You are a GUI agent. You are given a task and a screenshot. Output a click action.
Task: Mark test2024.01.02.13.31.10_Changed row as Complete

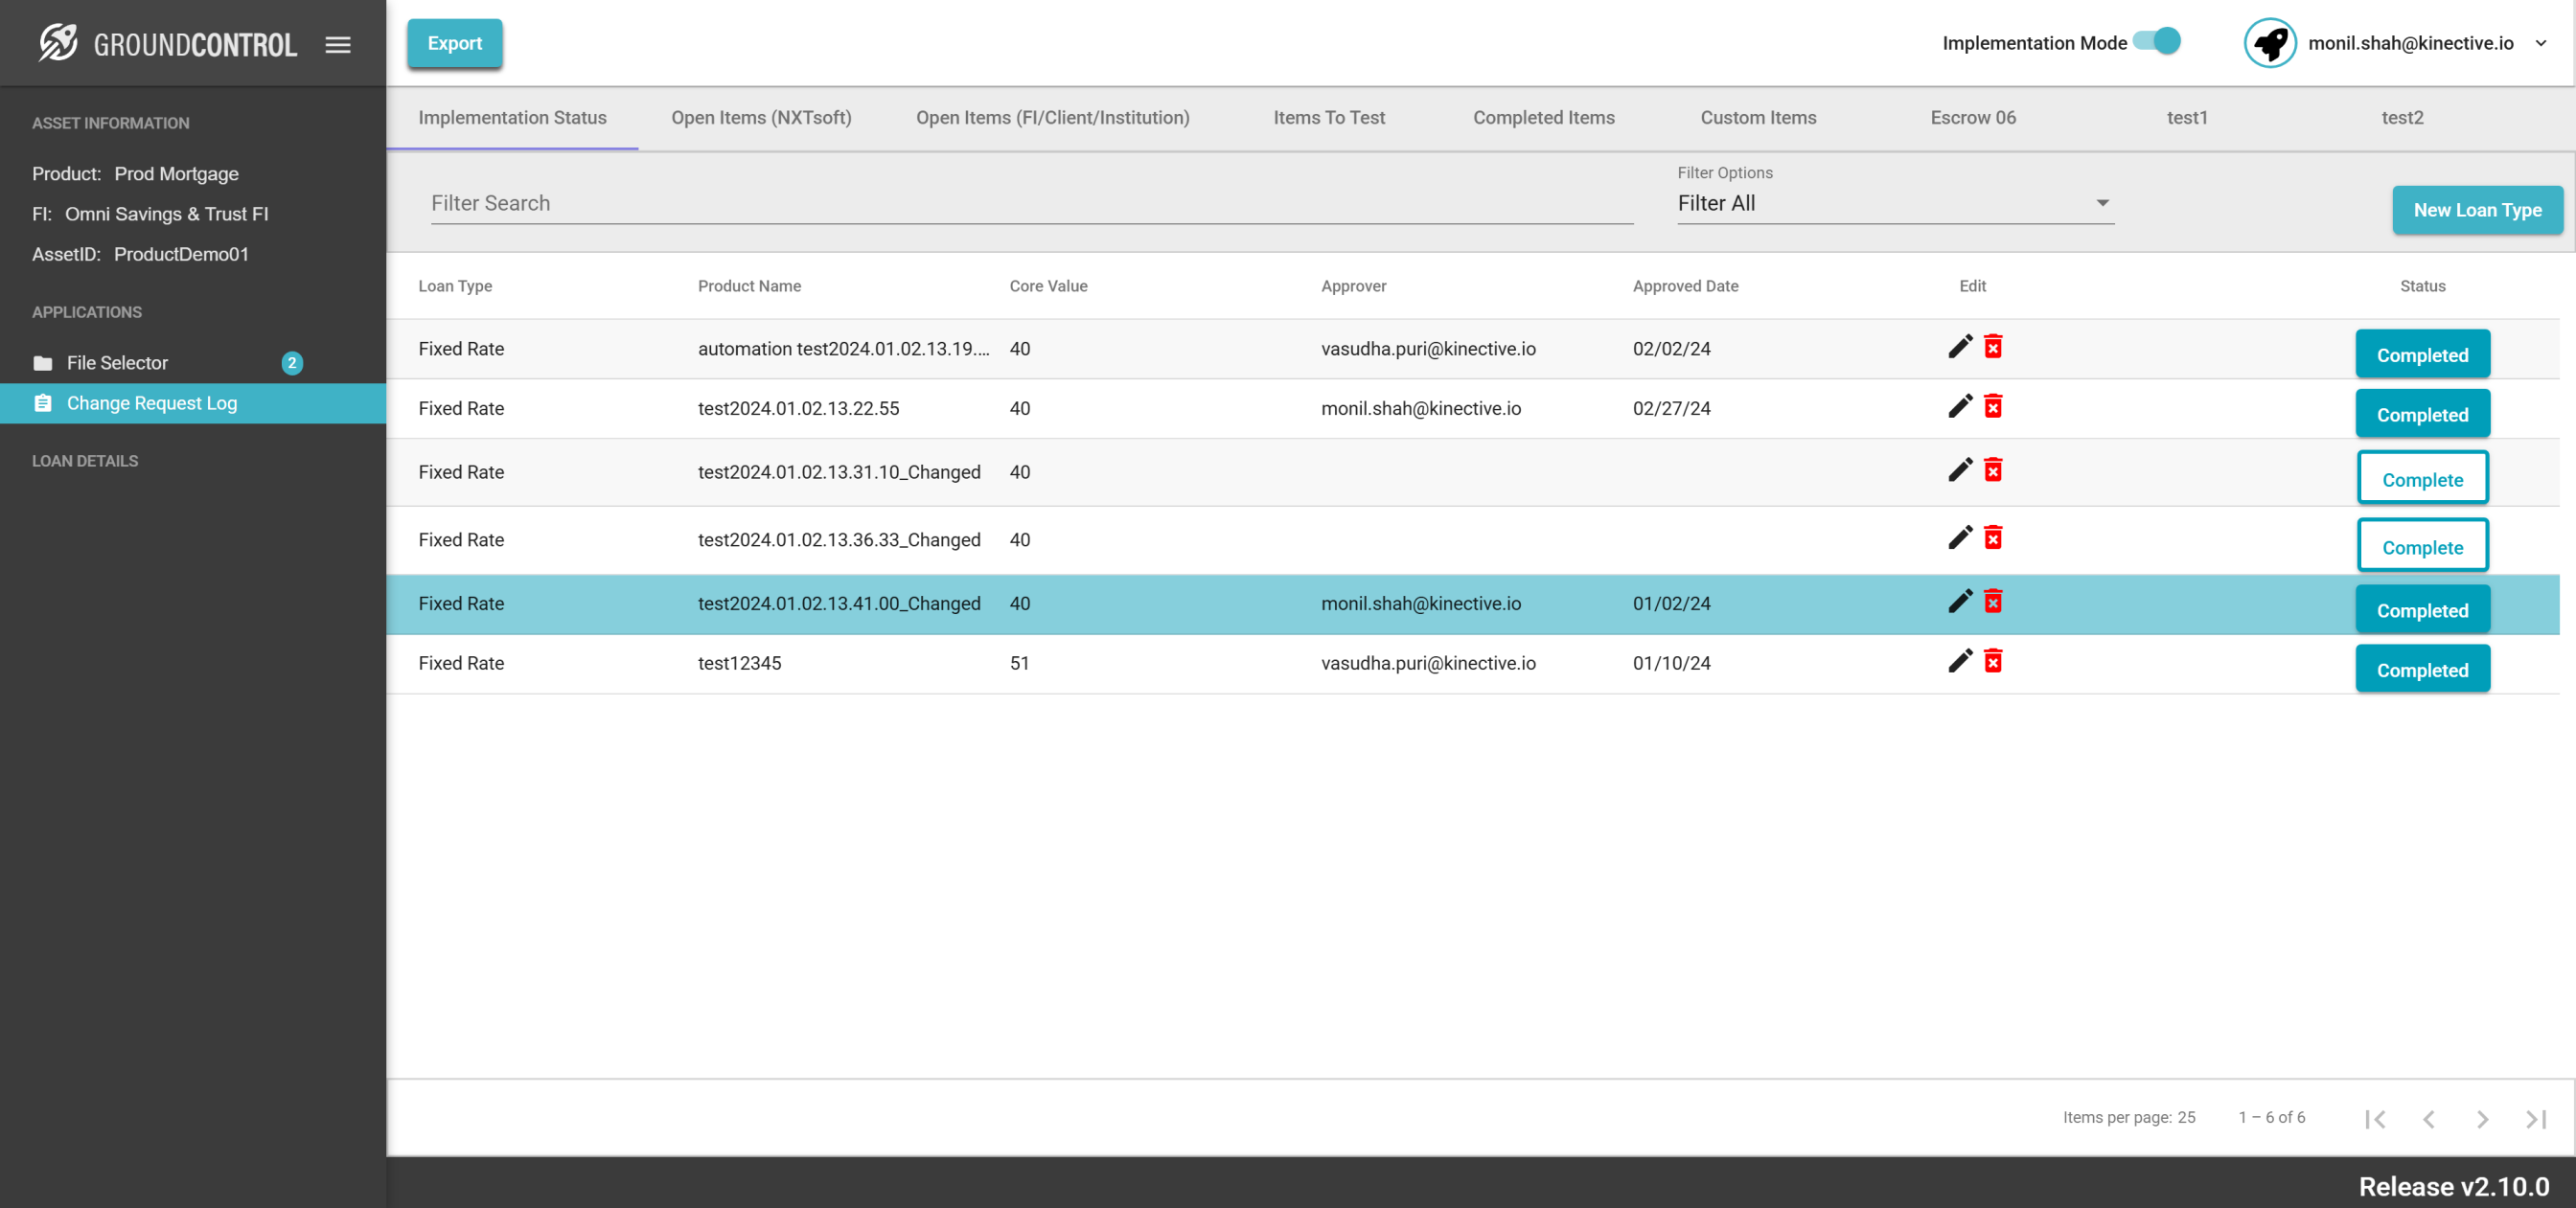click(2421, 479)
